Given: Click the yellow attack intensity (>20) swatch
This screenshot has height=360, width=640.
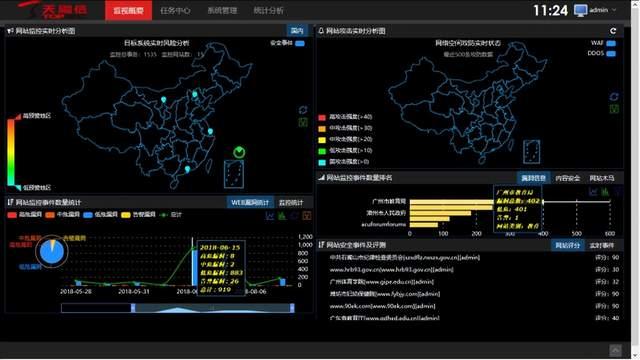Looking at the screenshot, I should (x=322, y=140).
